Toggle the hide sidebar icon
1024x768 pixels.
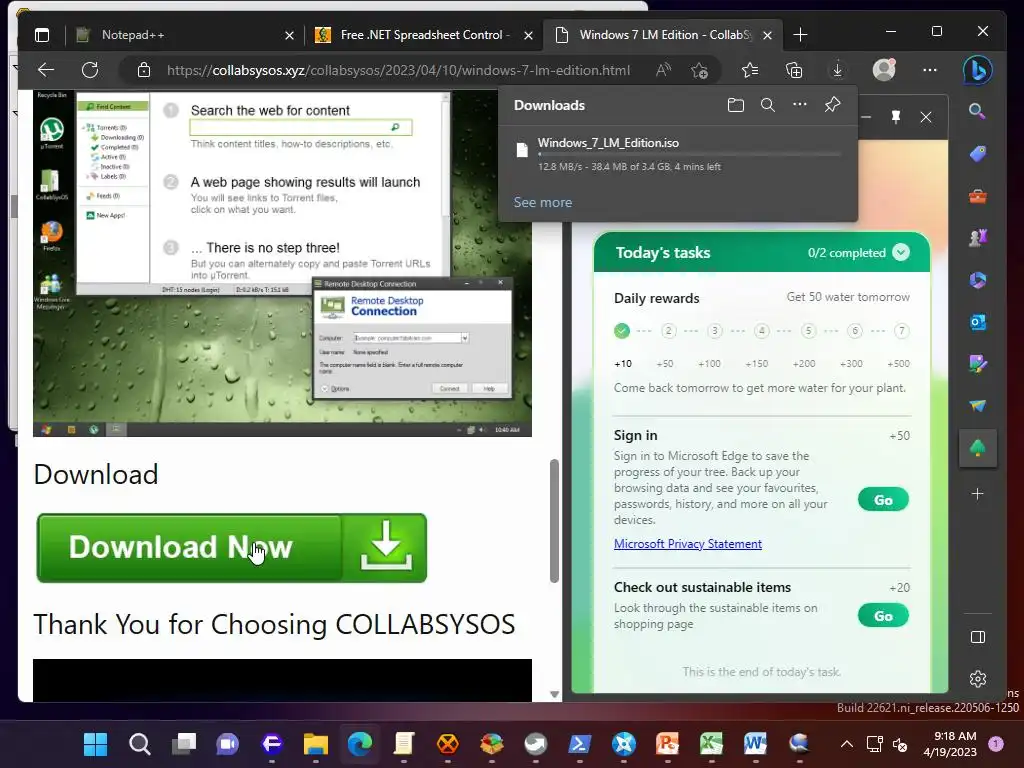point(978,637)
